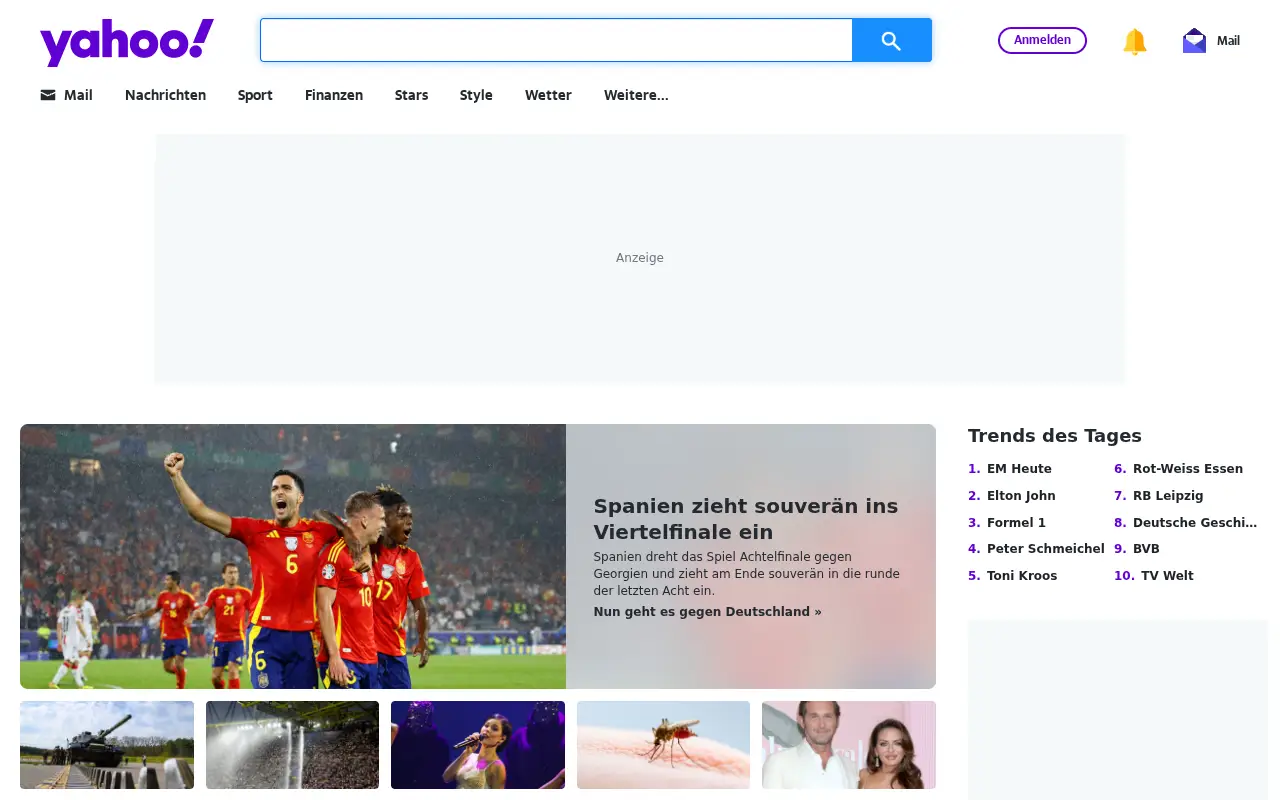Open the stadium rain thumbnail story
Screen dimensions: 1280x800
pyautogui.click(x=292, y=745)
